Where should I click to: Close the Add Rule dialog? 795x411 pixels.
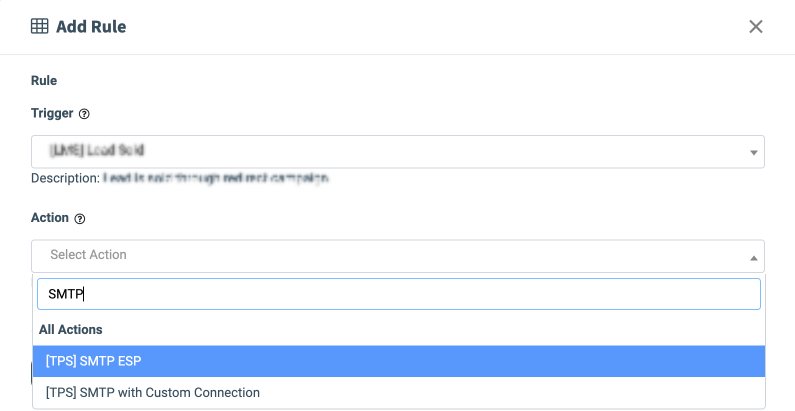click(756, 27)
